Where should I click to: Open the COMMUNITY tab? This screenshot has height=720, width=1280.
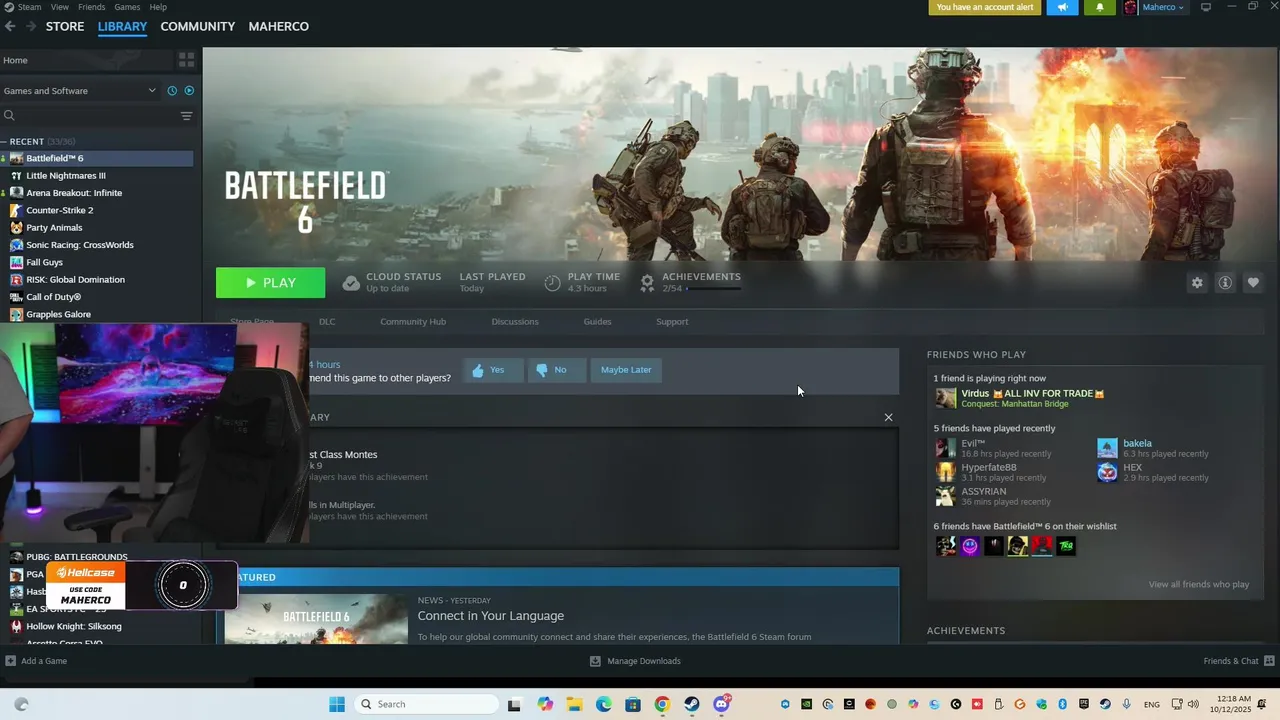click(198, 27)
